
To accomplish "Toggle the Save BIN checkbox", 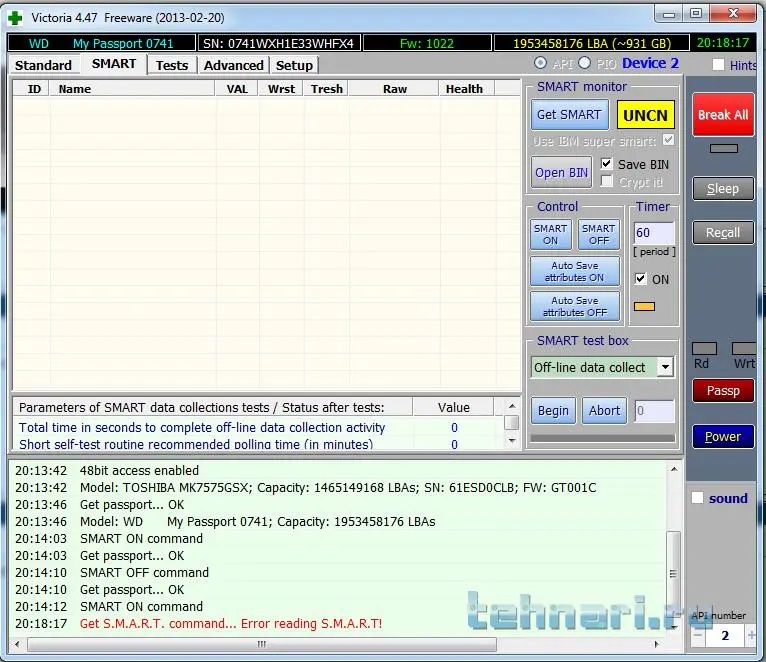I will [x=607, y=164].
